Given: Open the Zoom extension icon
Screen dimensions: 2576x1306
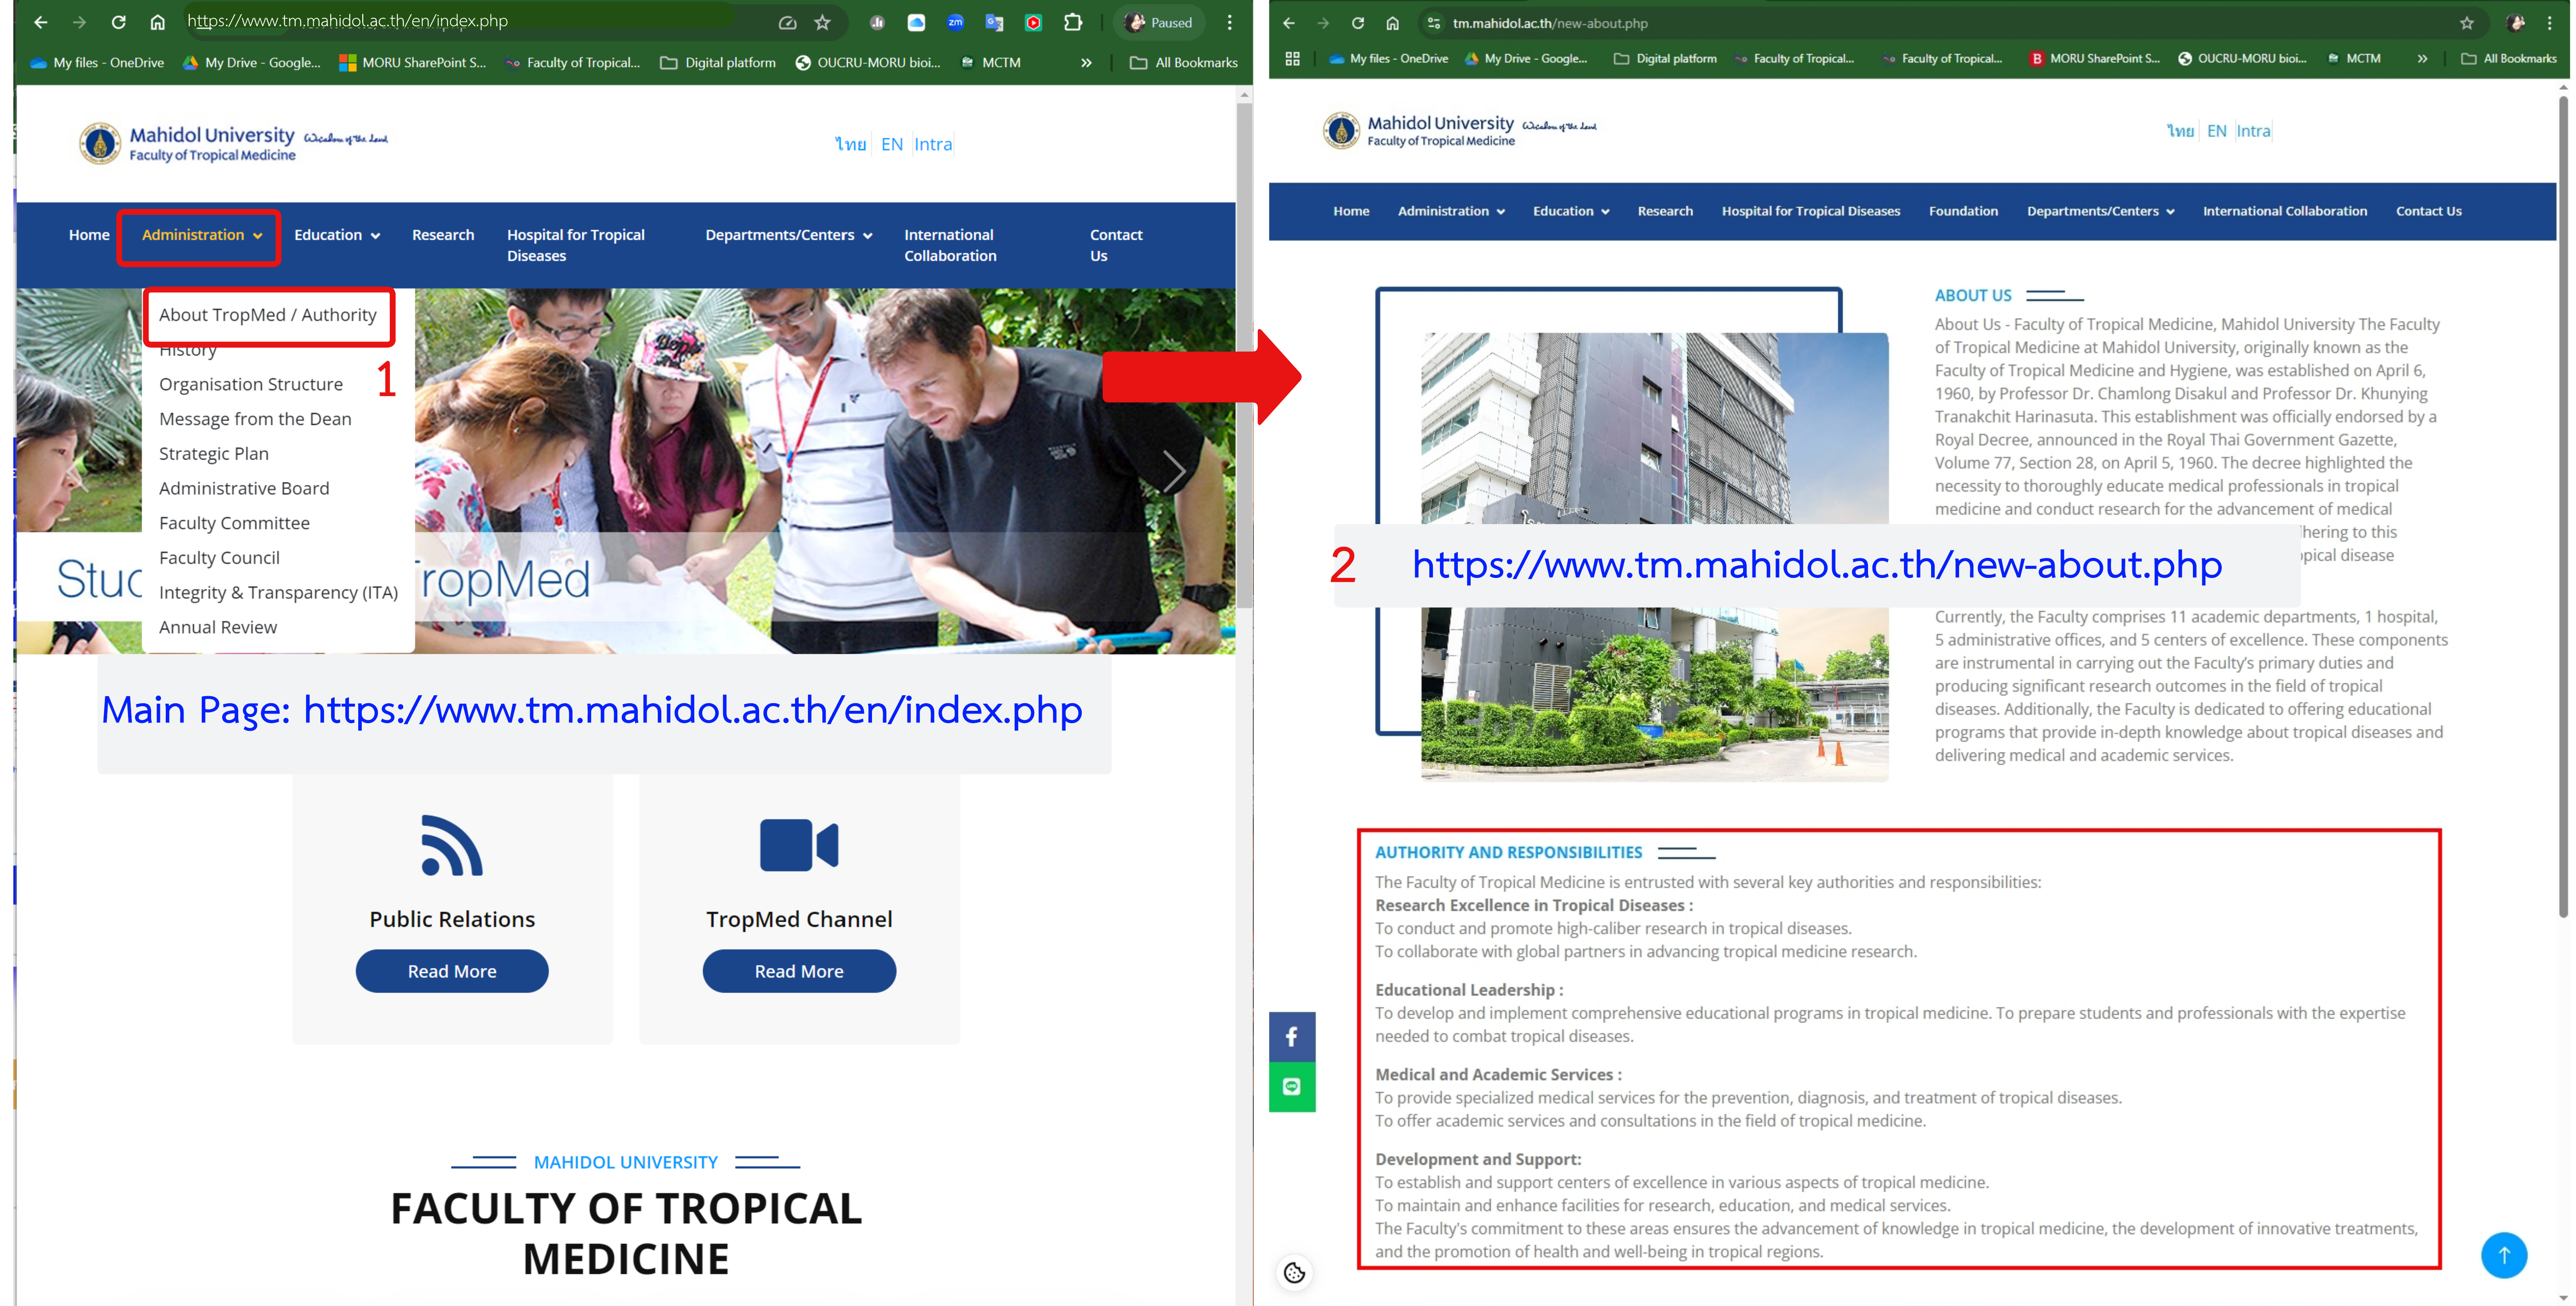Looking at the screenshot, I should click(955, 22).
